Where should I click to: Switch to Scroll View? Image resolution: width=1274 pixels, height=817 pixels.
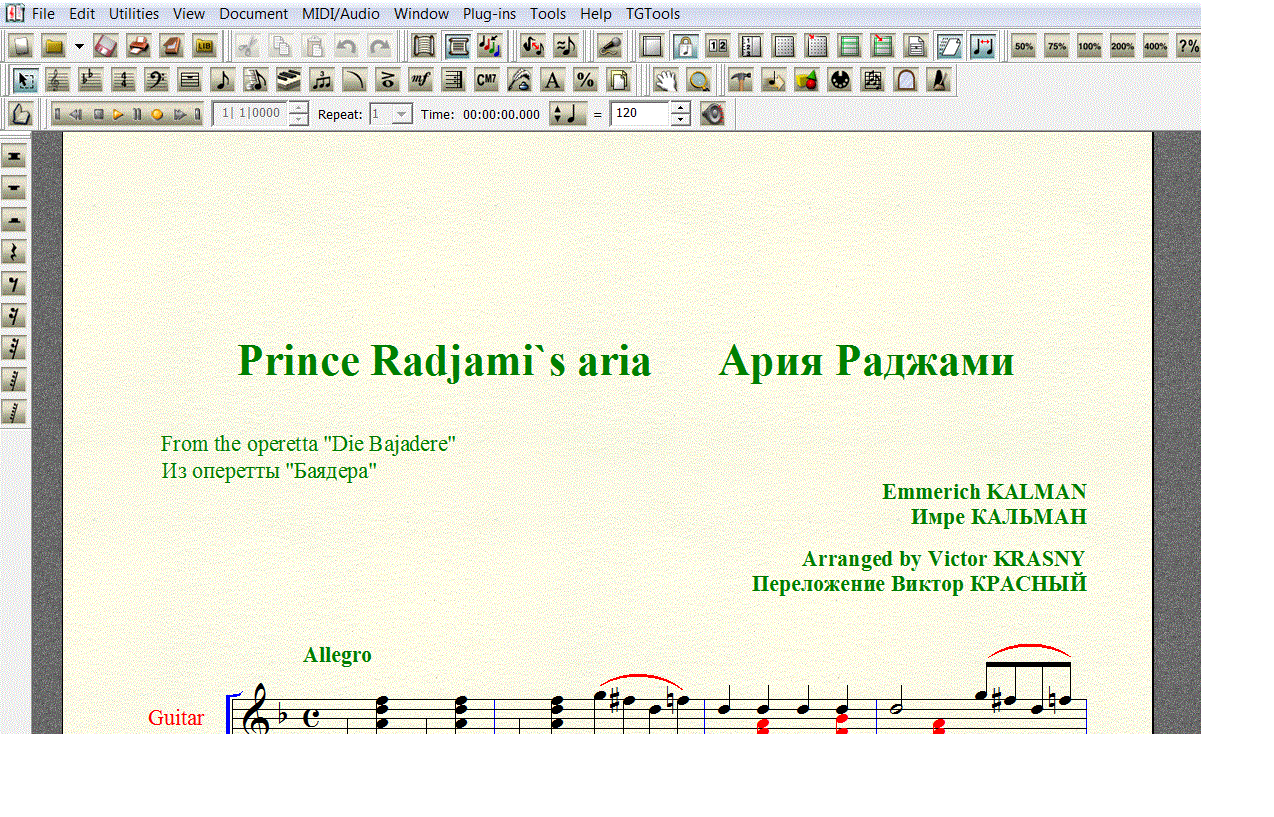(424, 46)
